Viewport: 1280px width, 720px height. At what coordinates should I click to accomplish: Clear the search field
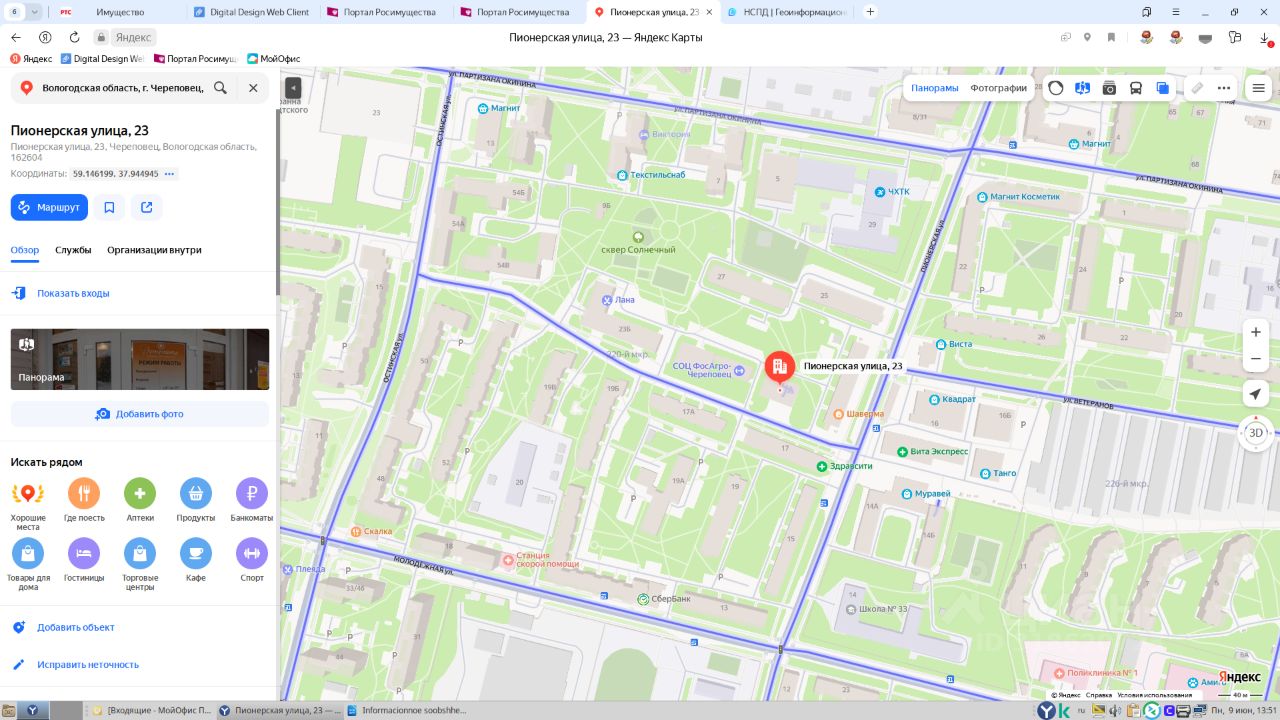(253, 88)
